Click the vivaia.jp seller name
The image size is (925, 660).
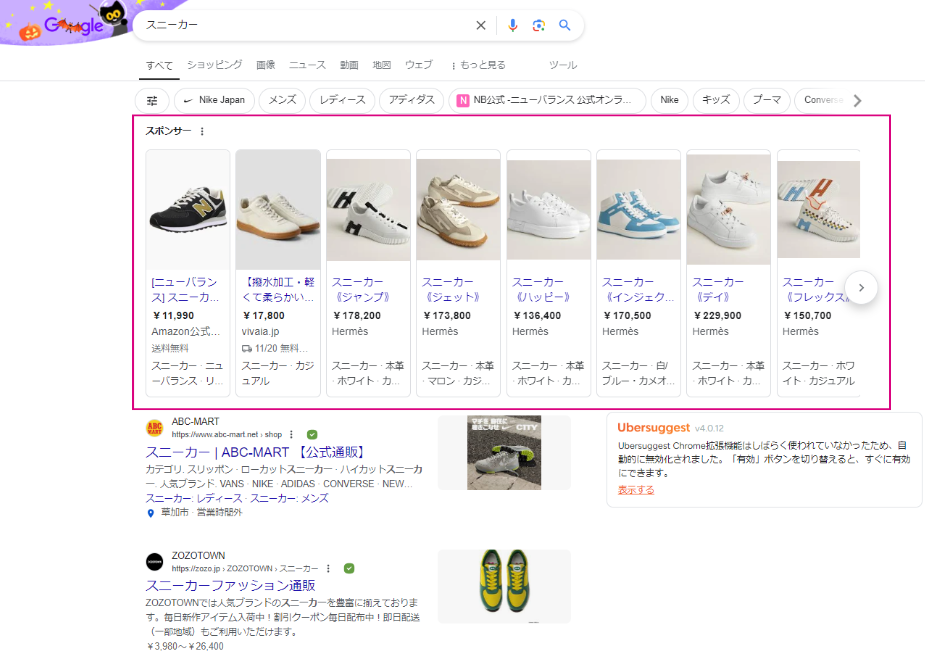click(x=260, y=331)
